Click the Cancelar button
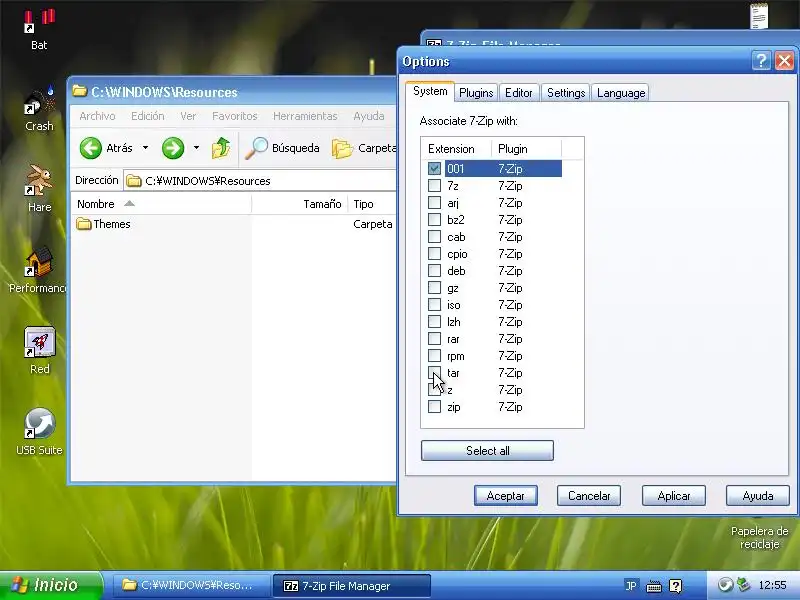Viewport: 800px width, 600px height. pos(589,495)
